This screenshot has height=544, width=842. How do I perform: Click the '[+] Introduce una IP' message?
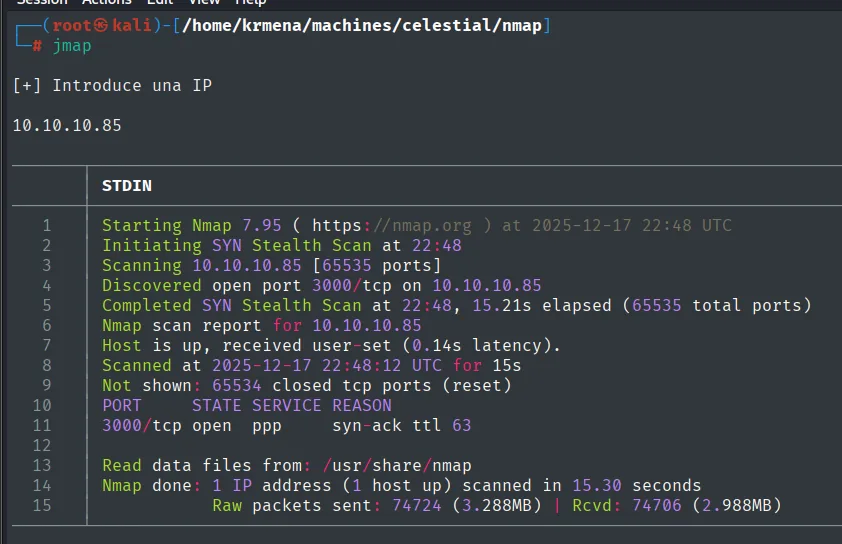112,85
